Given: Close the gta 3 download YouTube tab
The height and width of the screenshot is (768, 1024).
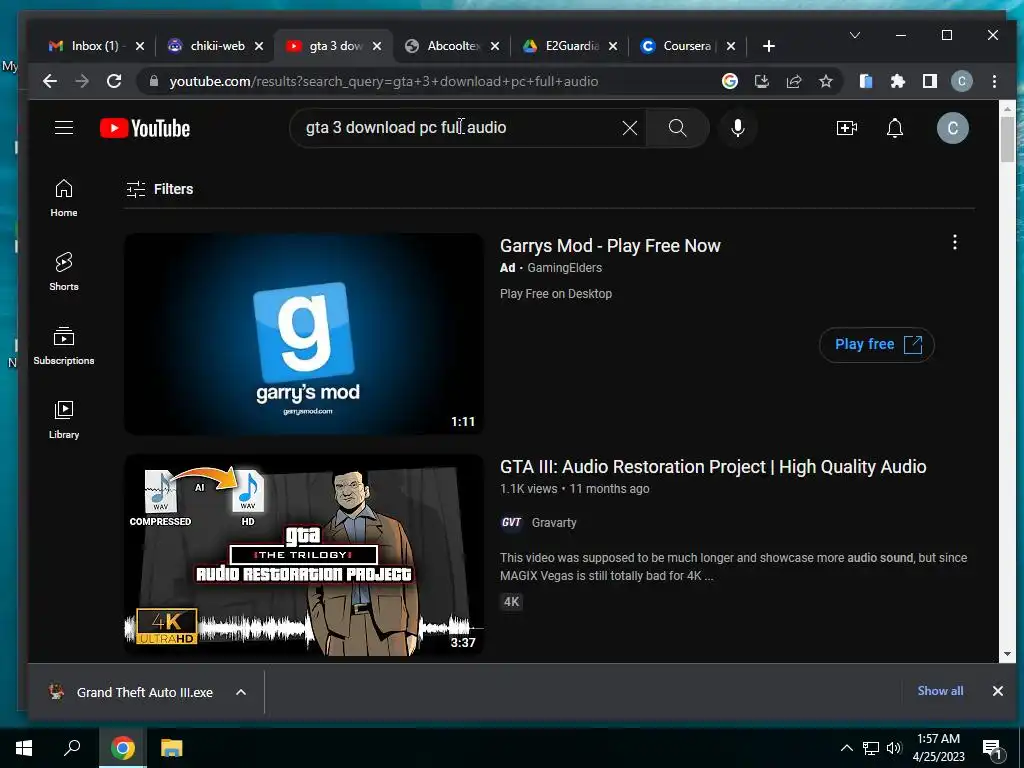Looking at the screenshot, I should coord(377,46).
